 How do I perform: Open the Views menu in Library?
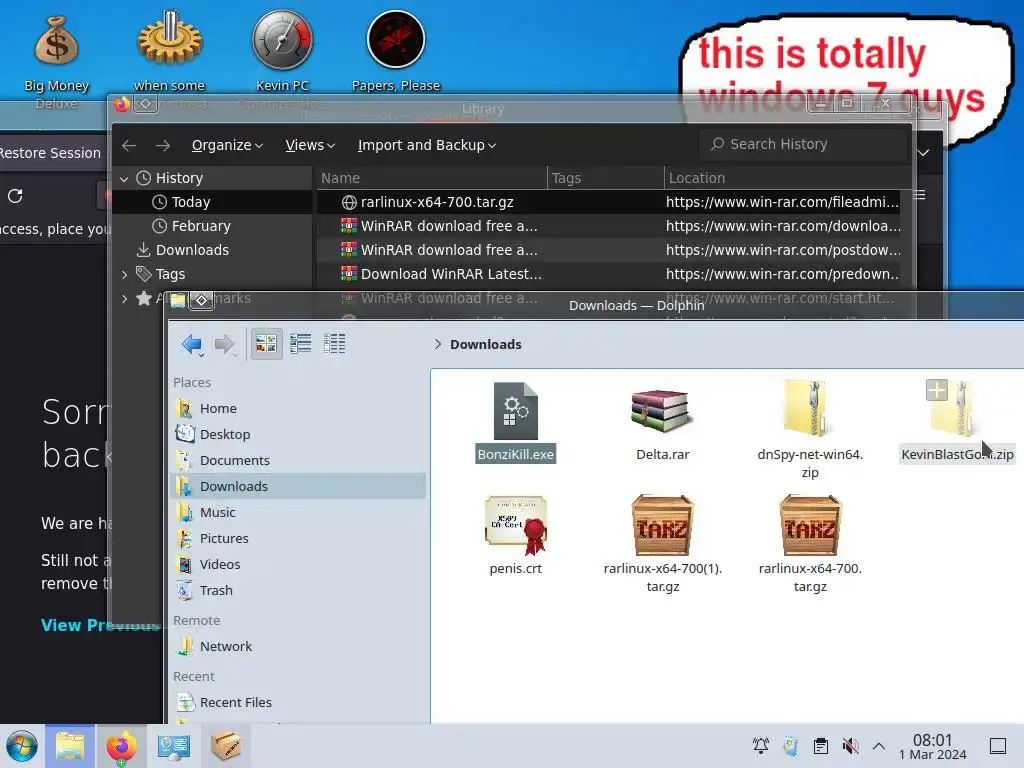pos(310,145)
